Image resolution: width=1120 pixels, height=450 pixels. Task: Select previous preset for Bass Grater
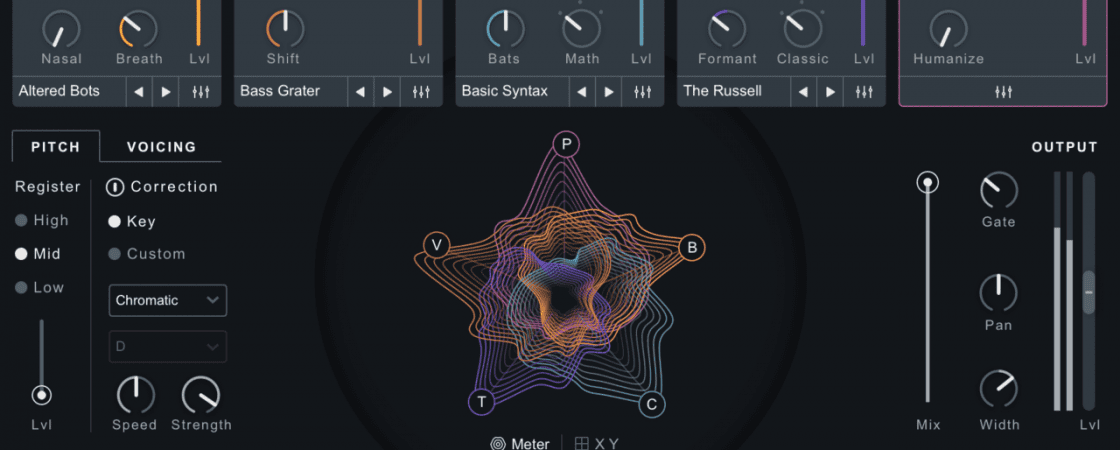tap(361, 92)
